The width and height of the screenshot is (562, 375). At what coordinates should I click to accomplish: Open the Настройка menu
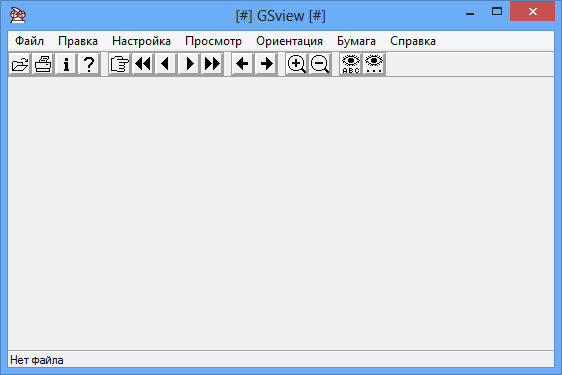coord(141,41)
